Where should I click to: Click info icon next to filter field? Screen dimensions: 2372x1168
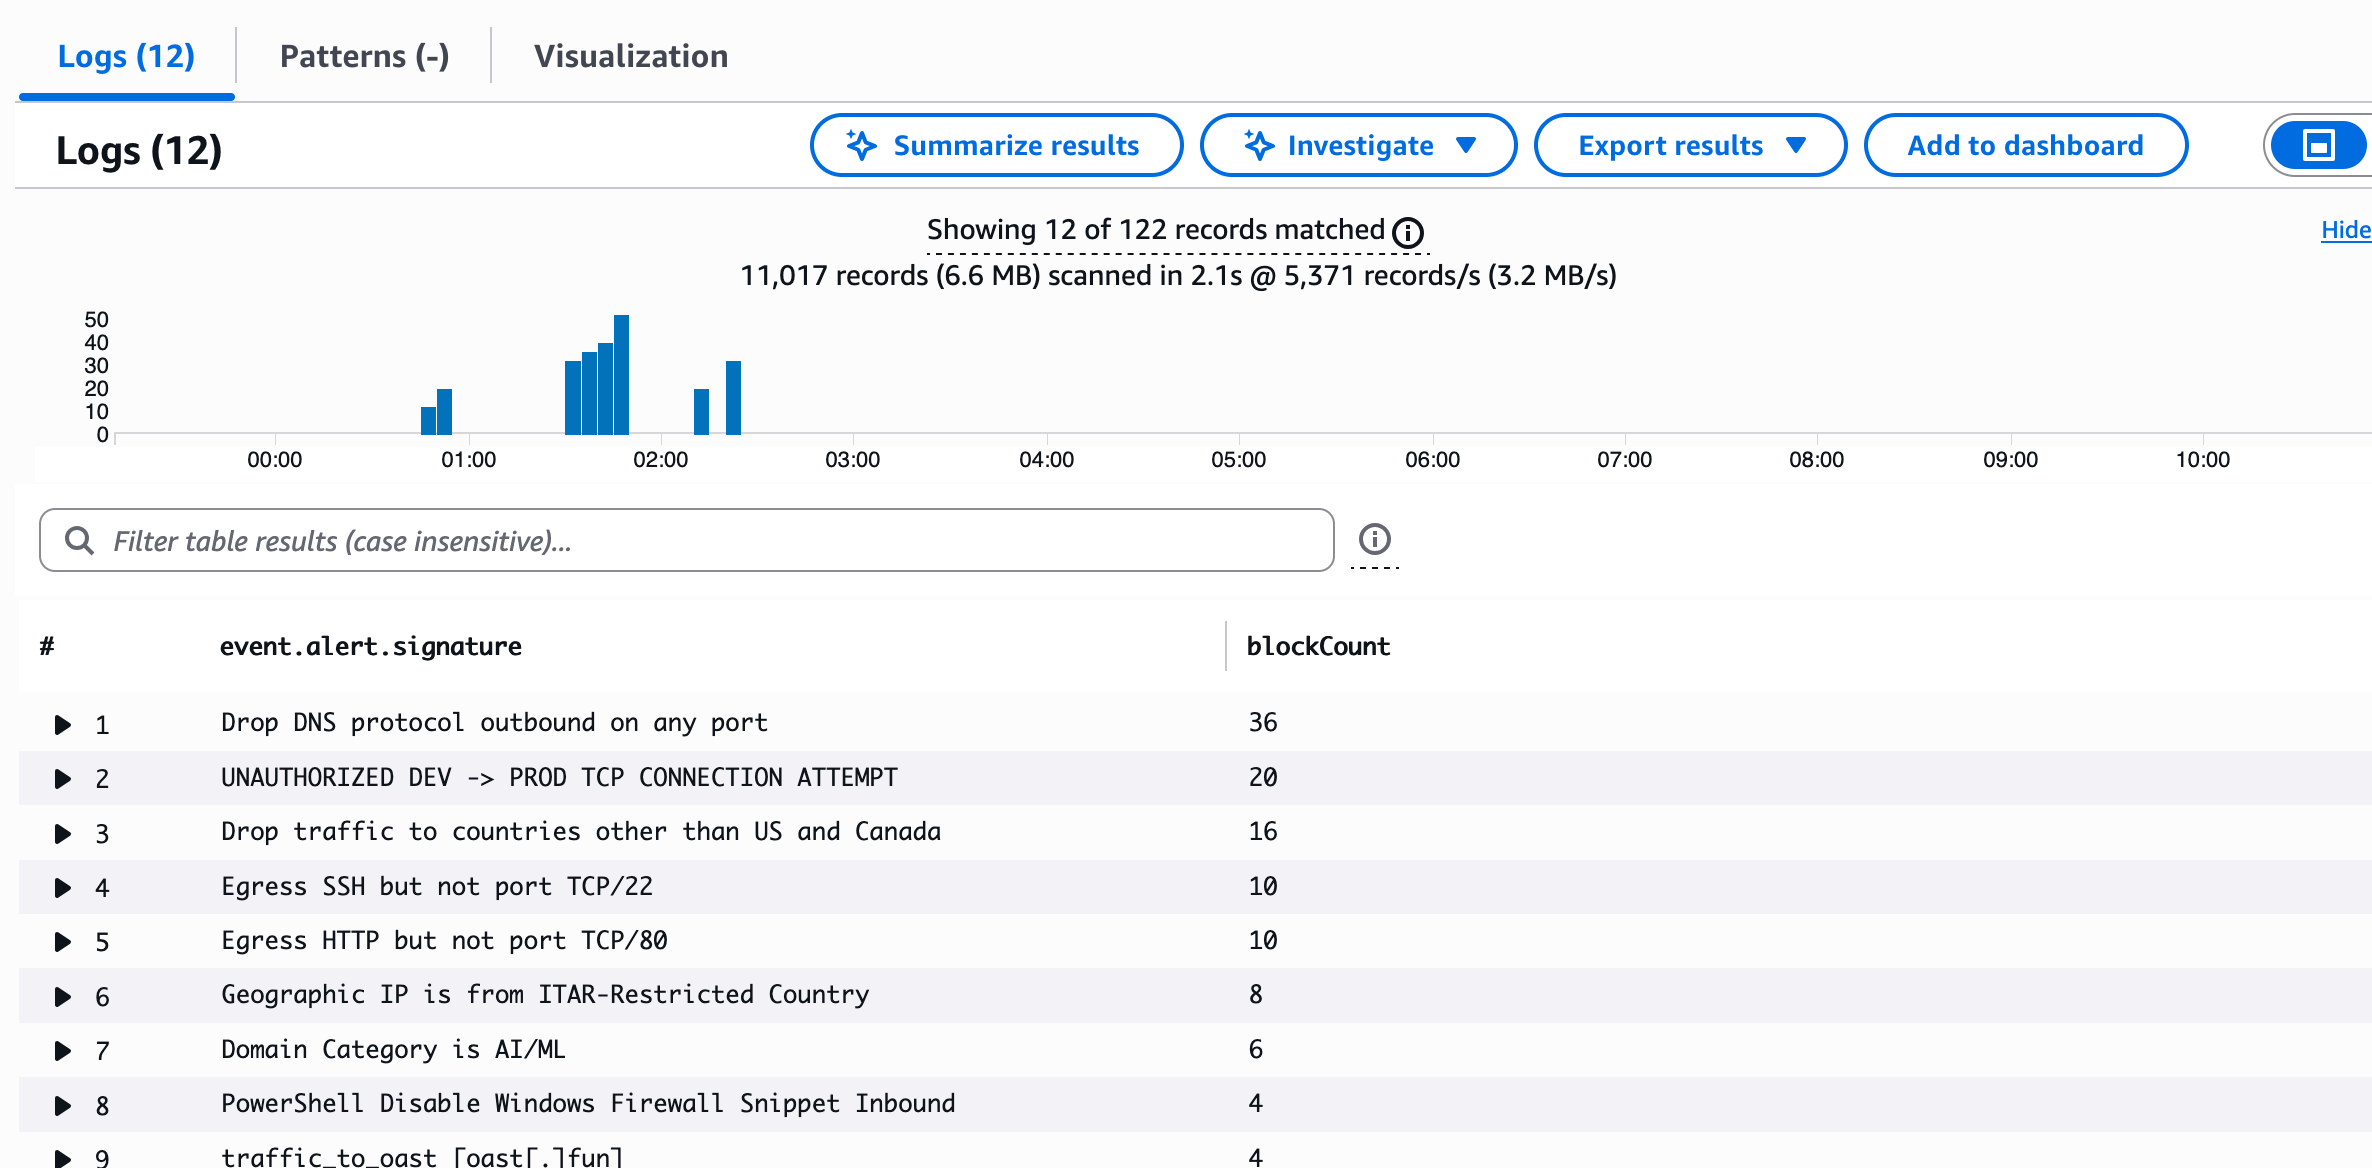tap(1375, 540)
